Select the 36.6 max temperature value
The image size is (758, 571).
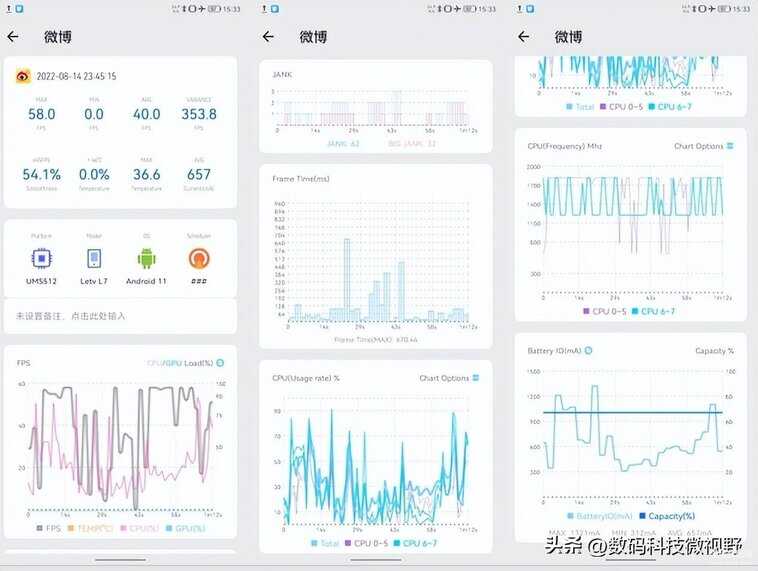(146, 174)
